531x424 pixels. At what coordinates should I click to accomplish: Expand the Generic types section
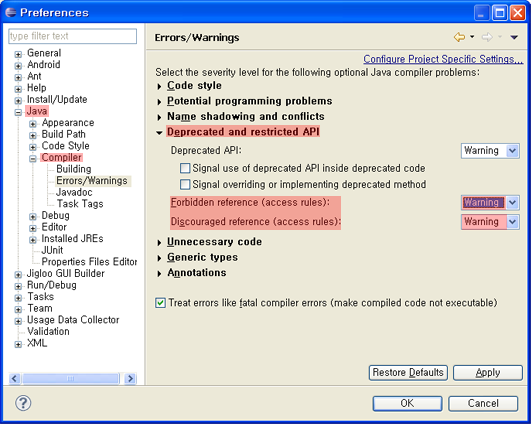159,258
